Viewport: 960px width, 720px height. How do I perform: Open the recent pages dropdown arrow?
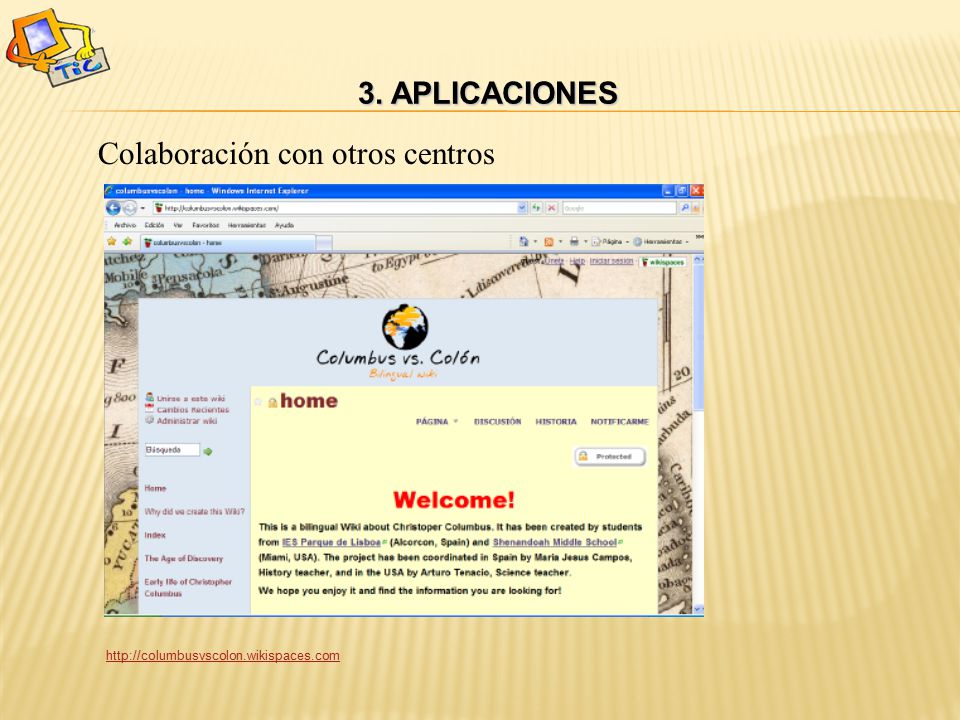143,208
